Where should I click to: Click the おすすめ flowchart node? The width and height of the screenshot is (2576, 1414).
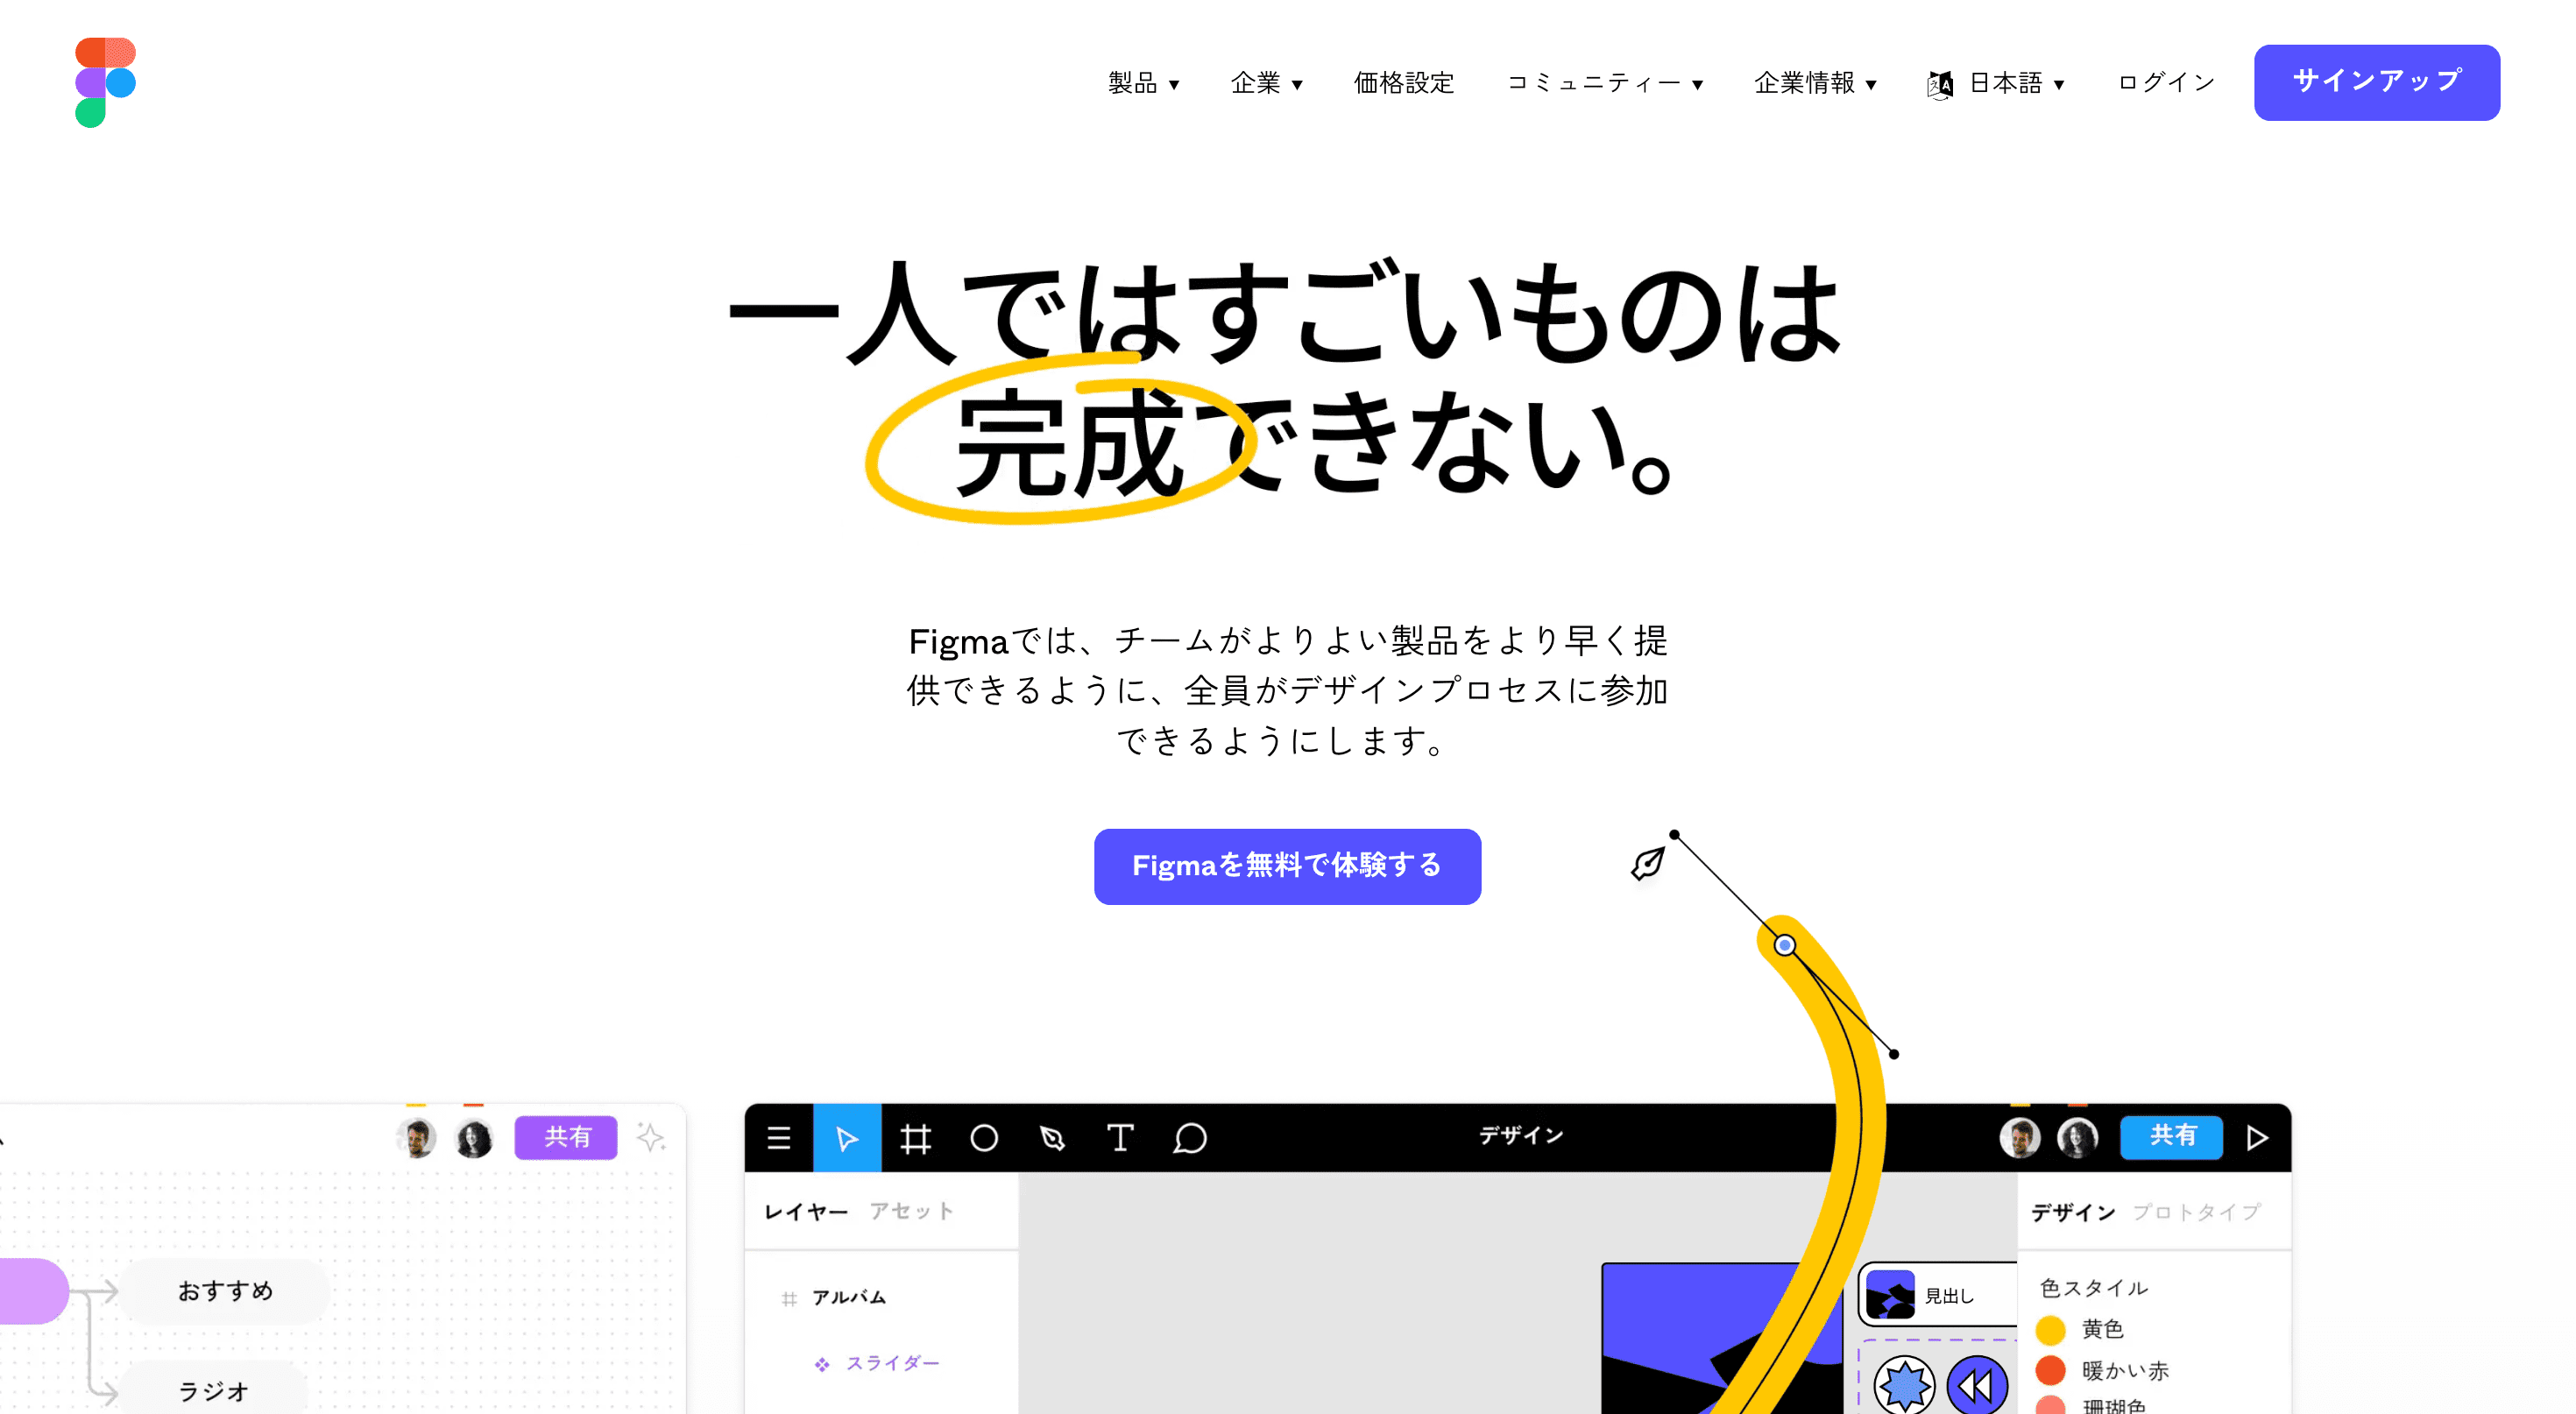(225, 1291)
